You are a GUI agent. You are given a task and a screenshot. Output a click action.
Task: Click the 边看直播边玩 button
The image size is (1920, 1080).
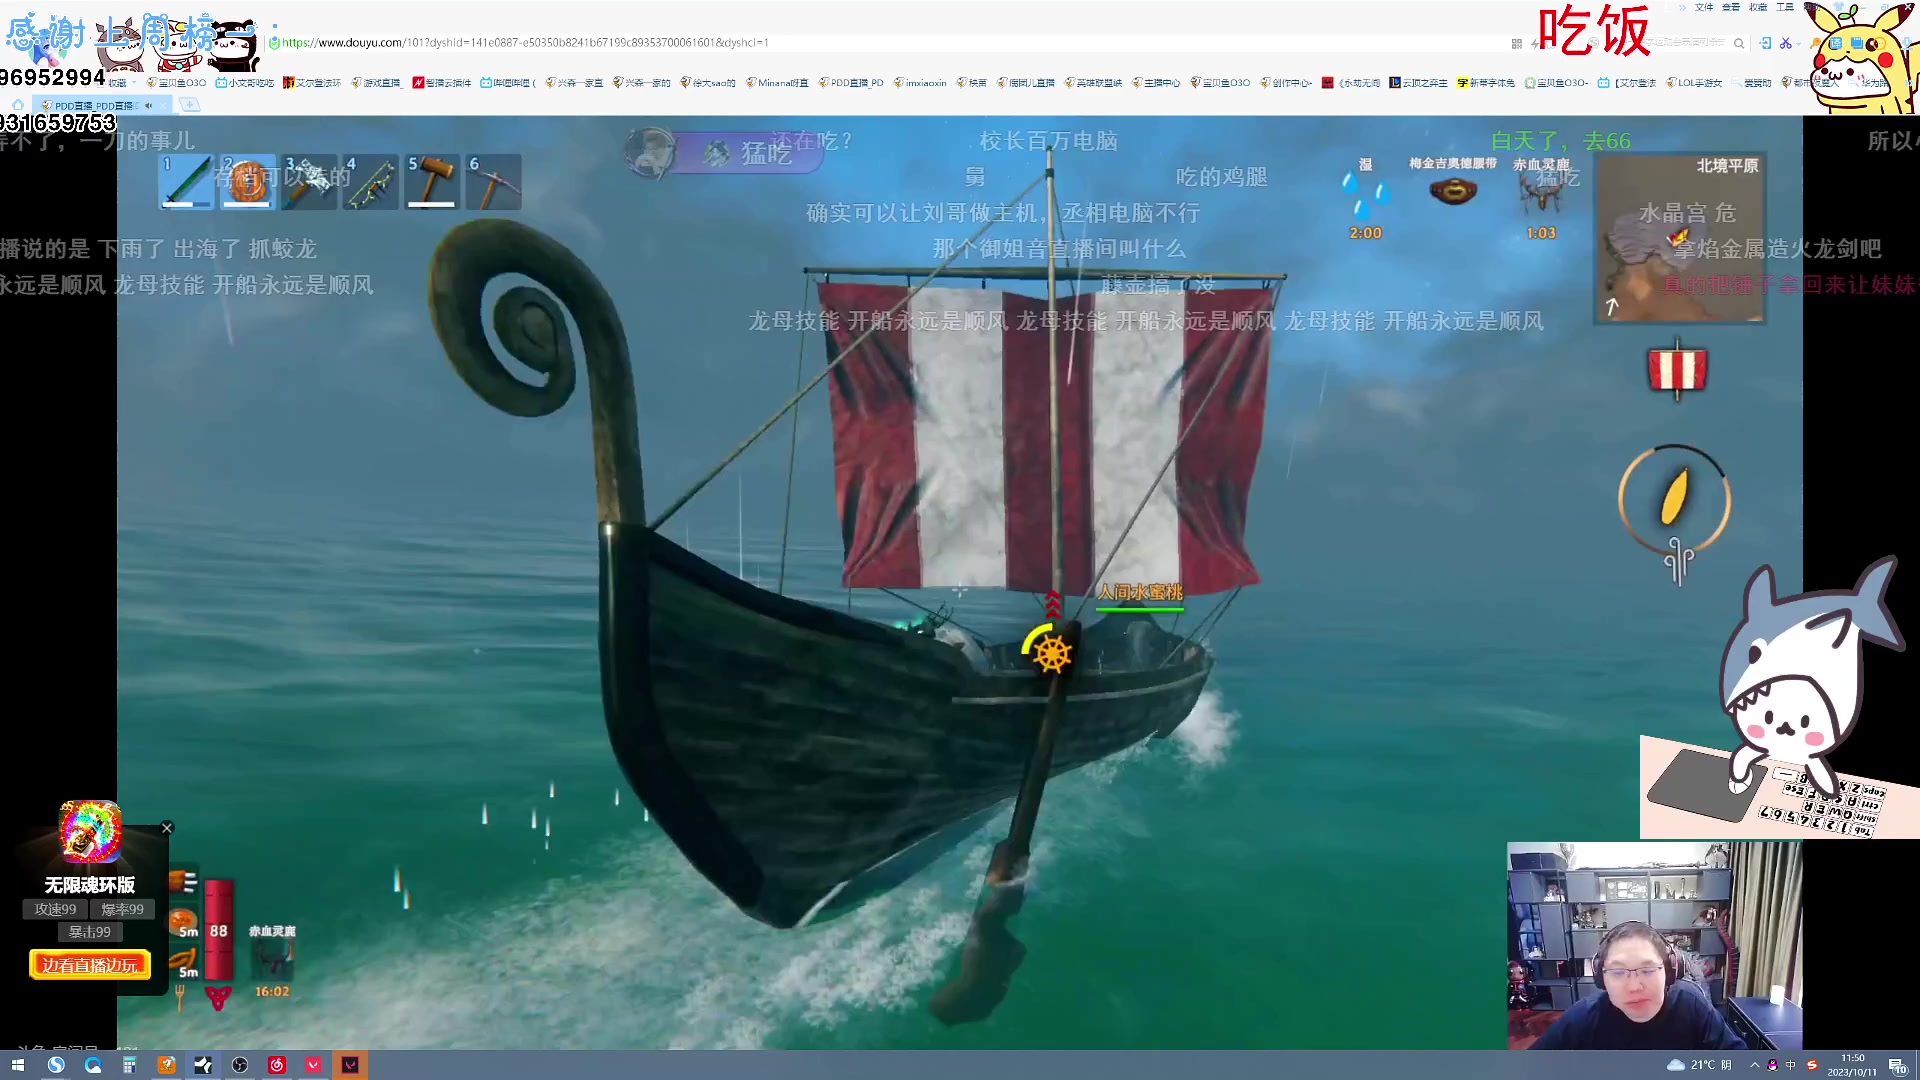(x=90, y=965)
